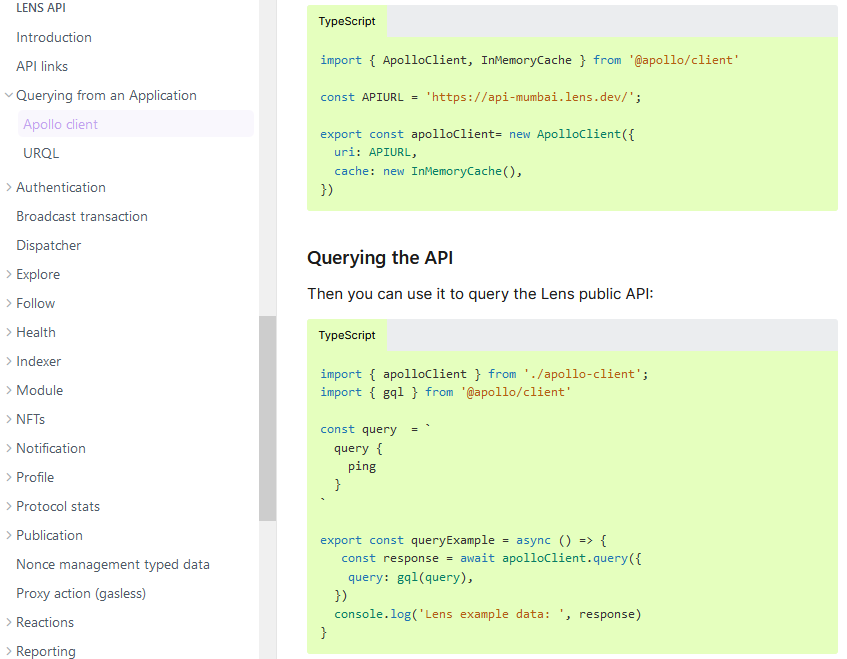Expand the Explore sidebar section
The image size is (847, 659).
9,274
